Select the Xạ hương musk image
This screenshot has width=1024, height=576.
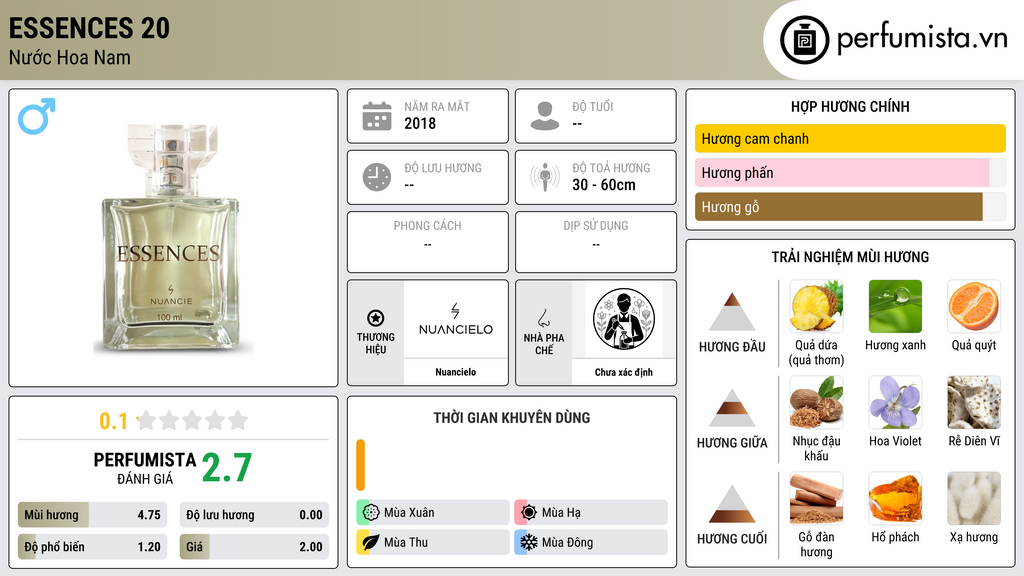click(x=974, y=498)
